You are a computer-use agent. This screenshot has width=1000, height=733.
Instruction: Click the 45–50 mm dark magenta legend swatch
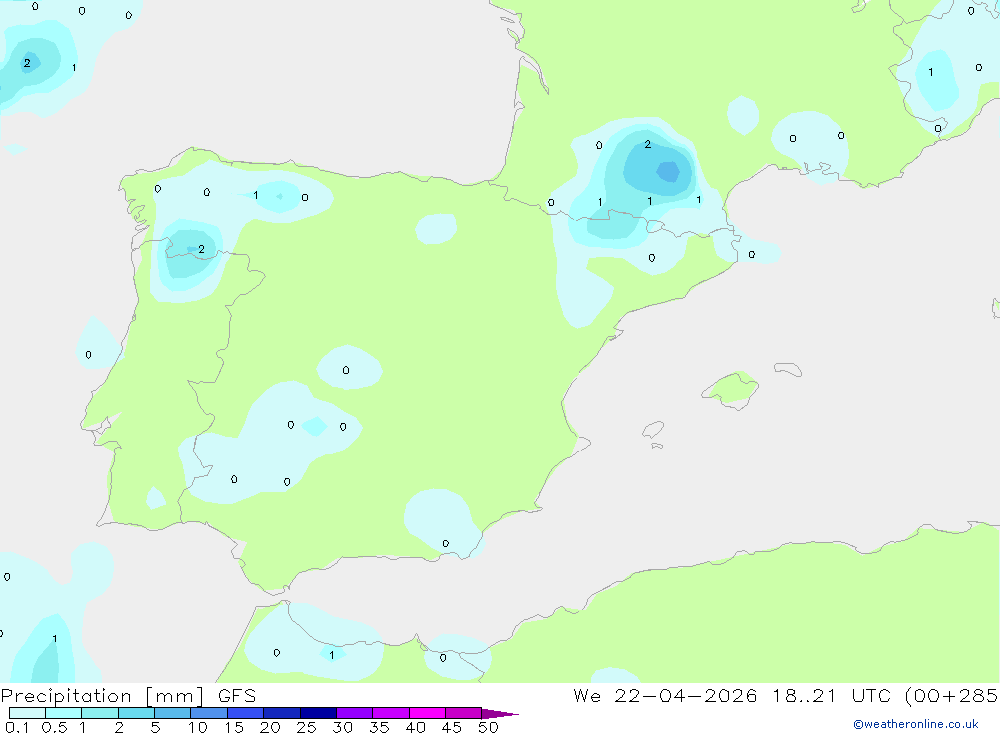click(464, 713)
